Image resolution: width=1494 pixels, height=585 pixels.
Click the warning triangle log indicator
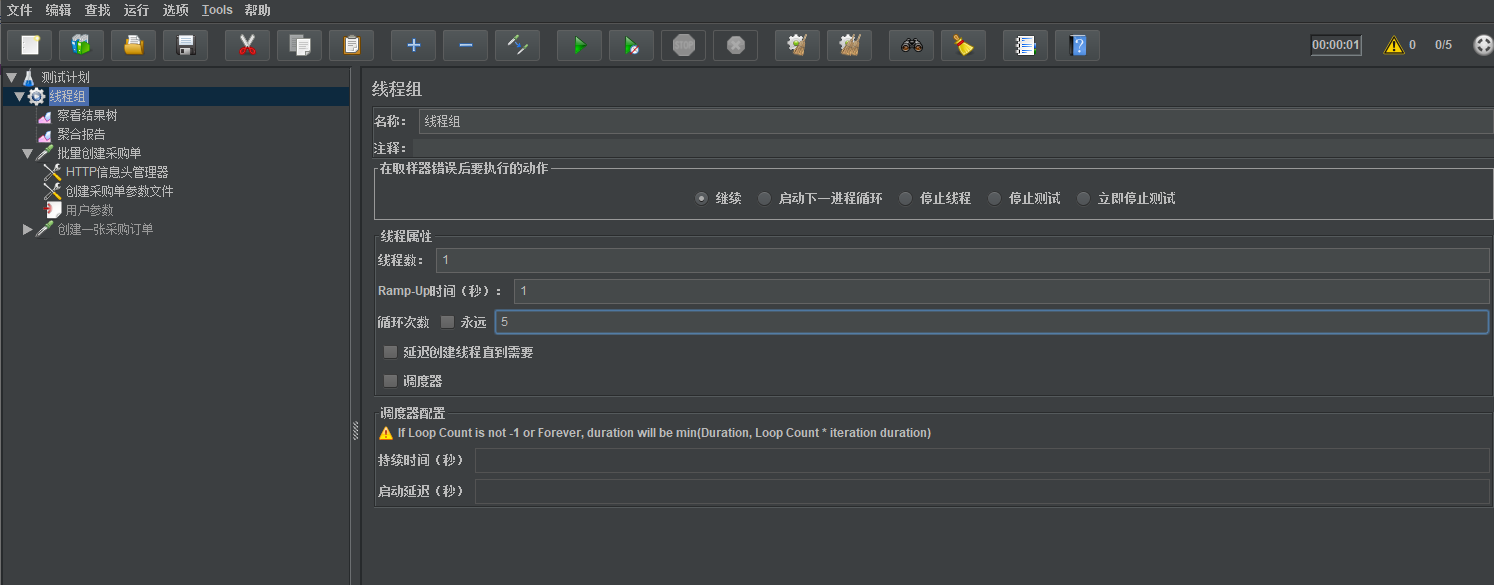(x=1393, y=45)
